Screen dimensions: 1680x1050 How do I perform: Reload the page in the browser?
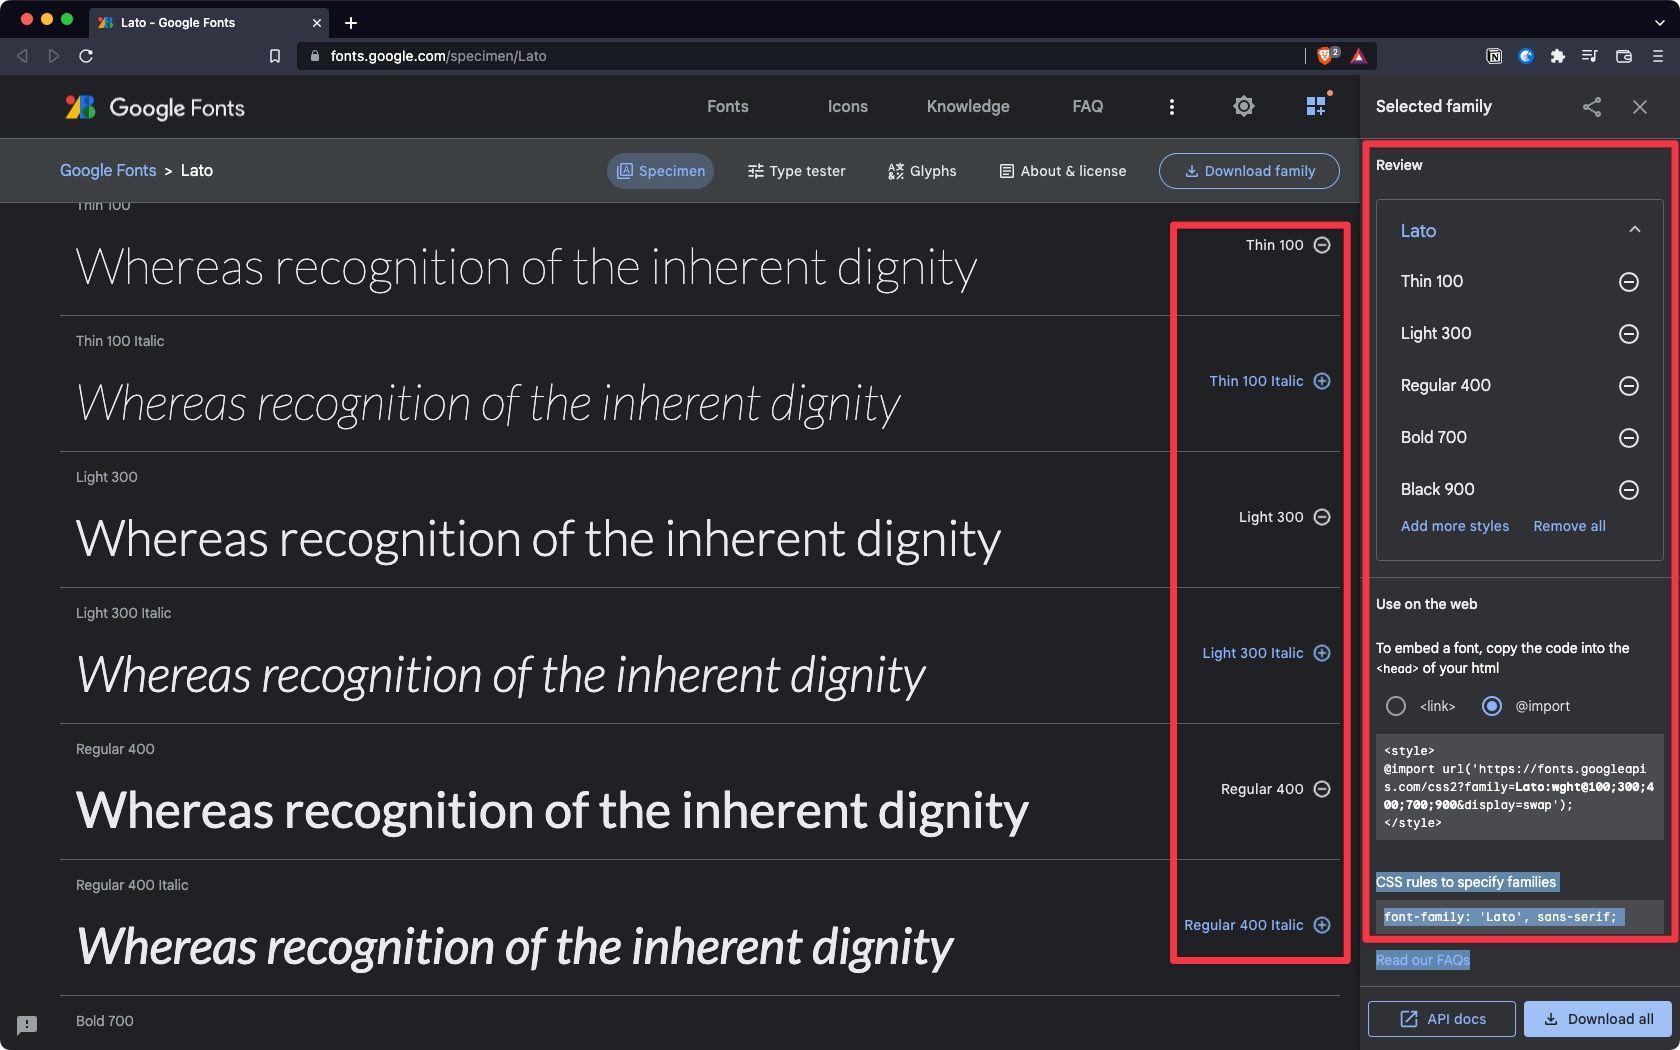tap(86, 56)
